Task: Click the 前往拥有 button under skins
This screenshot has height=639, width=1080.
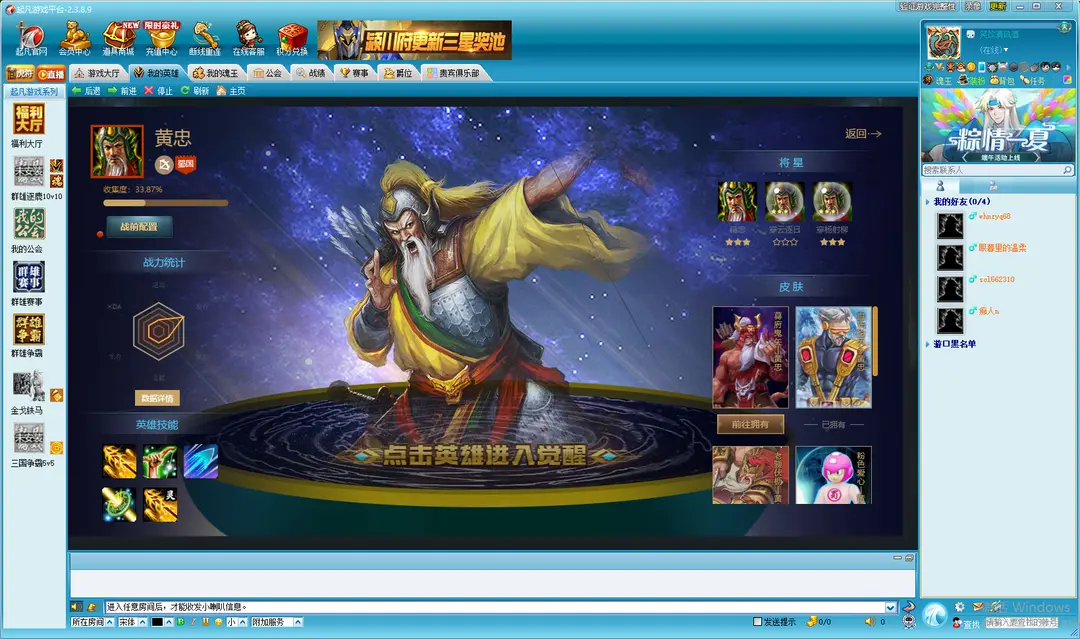Action: tap(750, 424)
